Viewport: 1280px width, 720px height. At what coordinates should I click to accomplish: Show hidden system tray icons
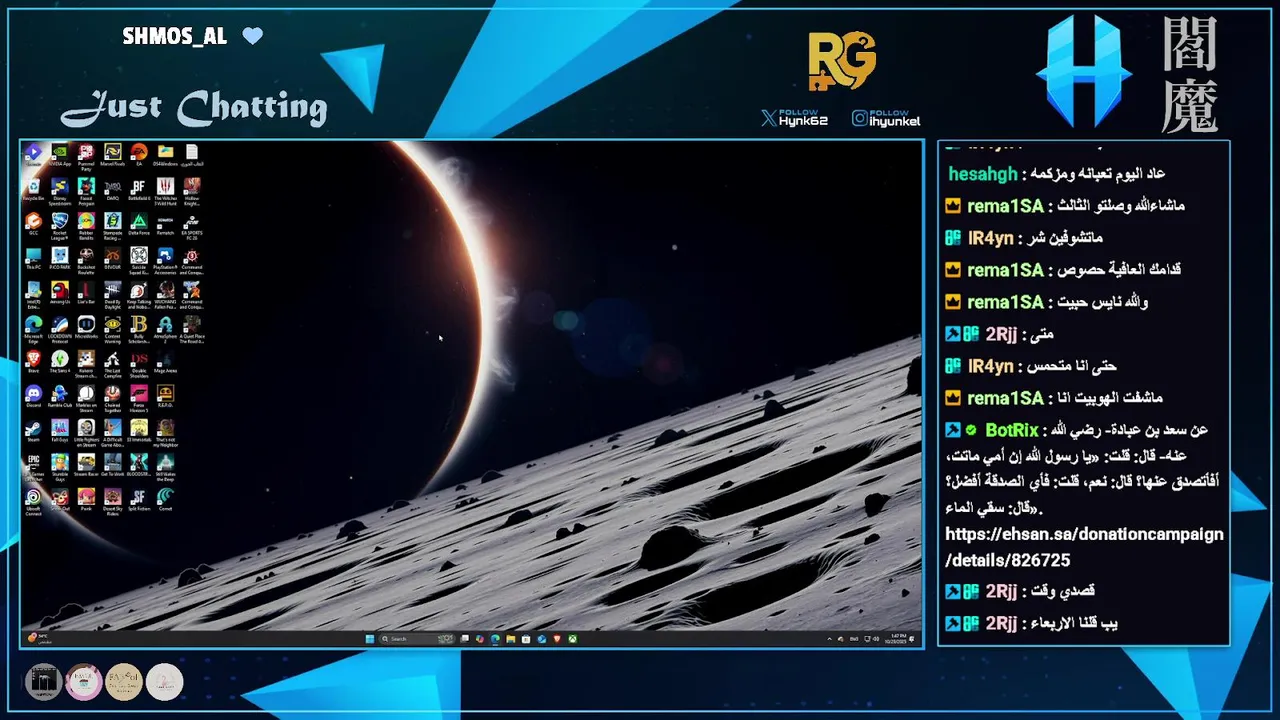(x=829, y=639)
